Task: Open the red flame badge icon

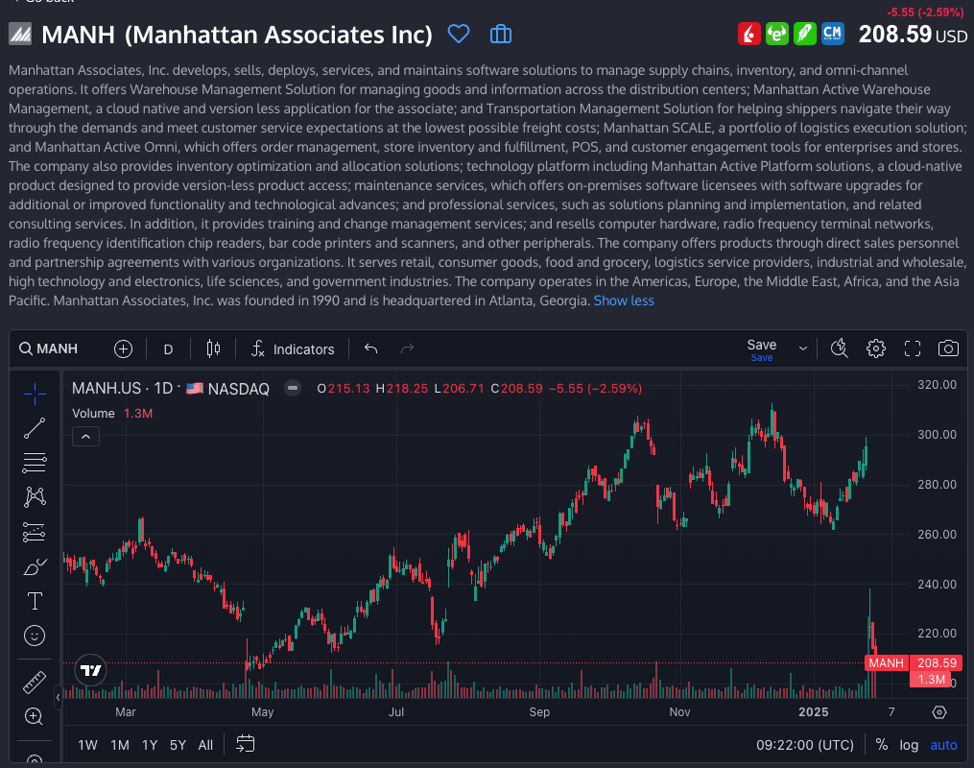Action: (749, 34)
